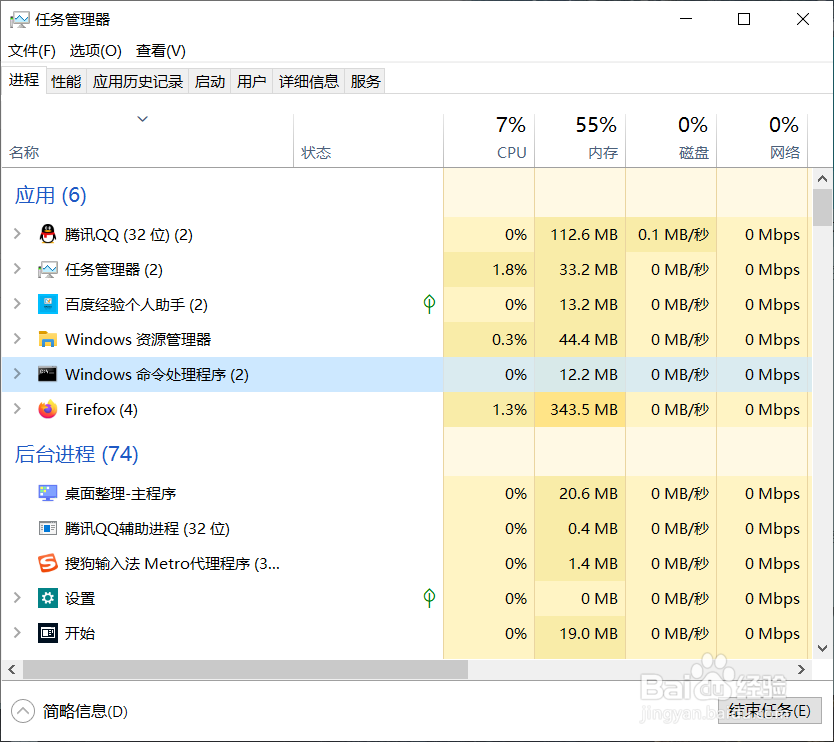Click the 44.4 MB memory value
The height and width of the screenshot is (742, 834).
[x=588, y=339]
